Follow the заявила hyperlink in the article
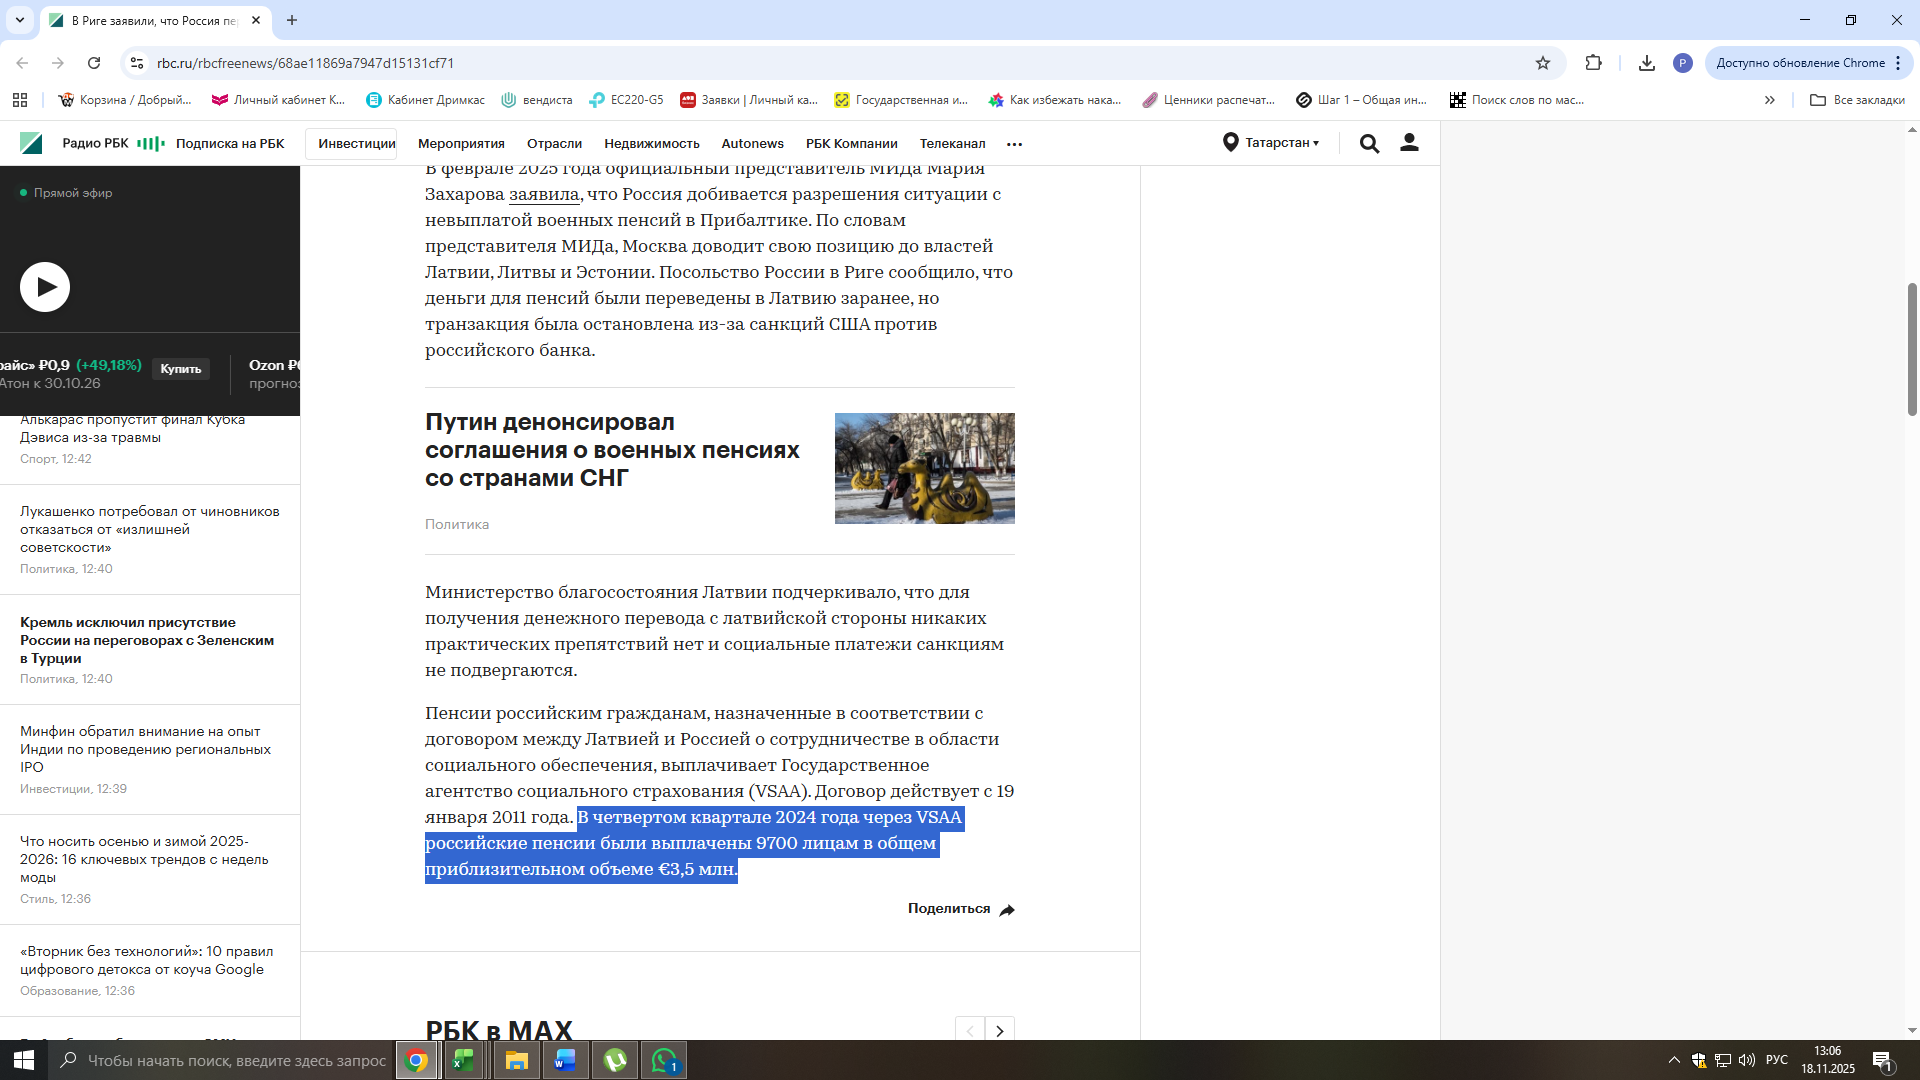Image resolution: width=1920 pixels, height=1080 pixels. tap(543, 194)
